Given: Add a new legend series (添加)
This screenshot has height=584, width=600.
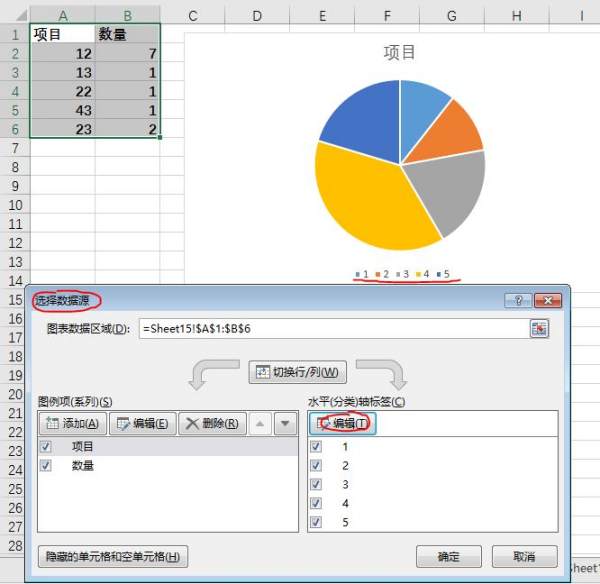Looking at the screenshot, I should tap(72, 424).
